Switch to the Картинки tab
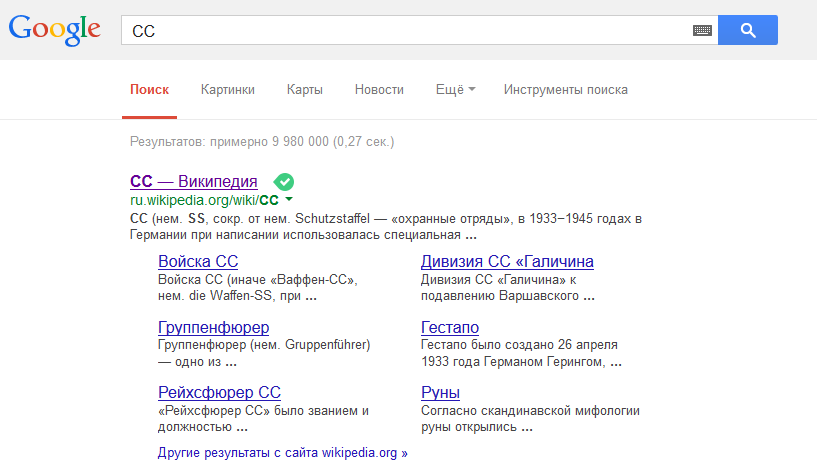 (228, 90)
